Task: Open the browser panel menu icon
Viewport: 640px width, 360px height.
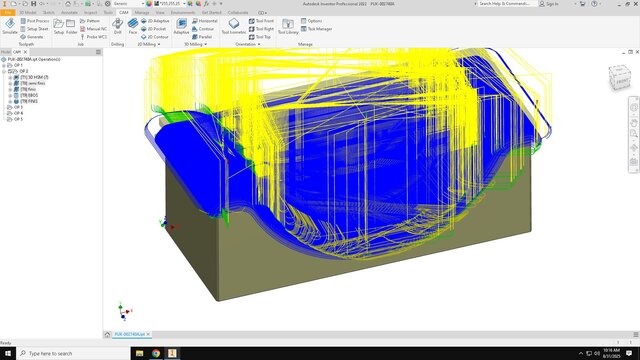Action: tap(98, 52)
